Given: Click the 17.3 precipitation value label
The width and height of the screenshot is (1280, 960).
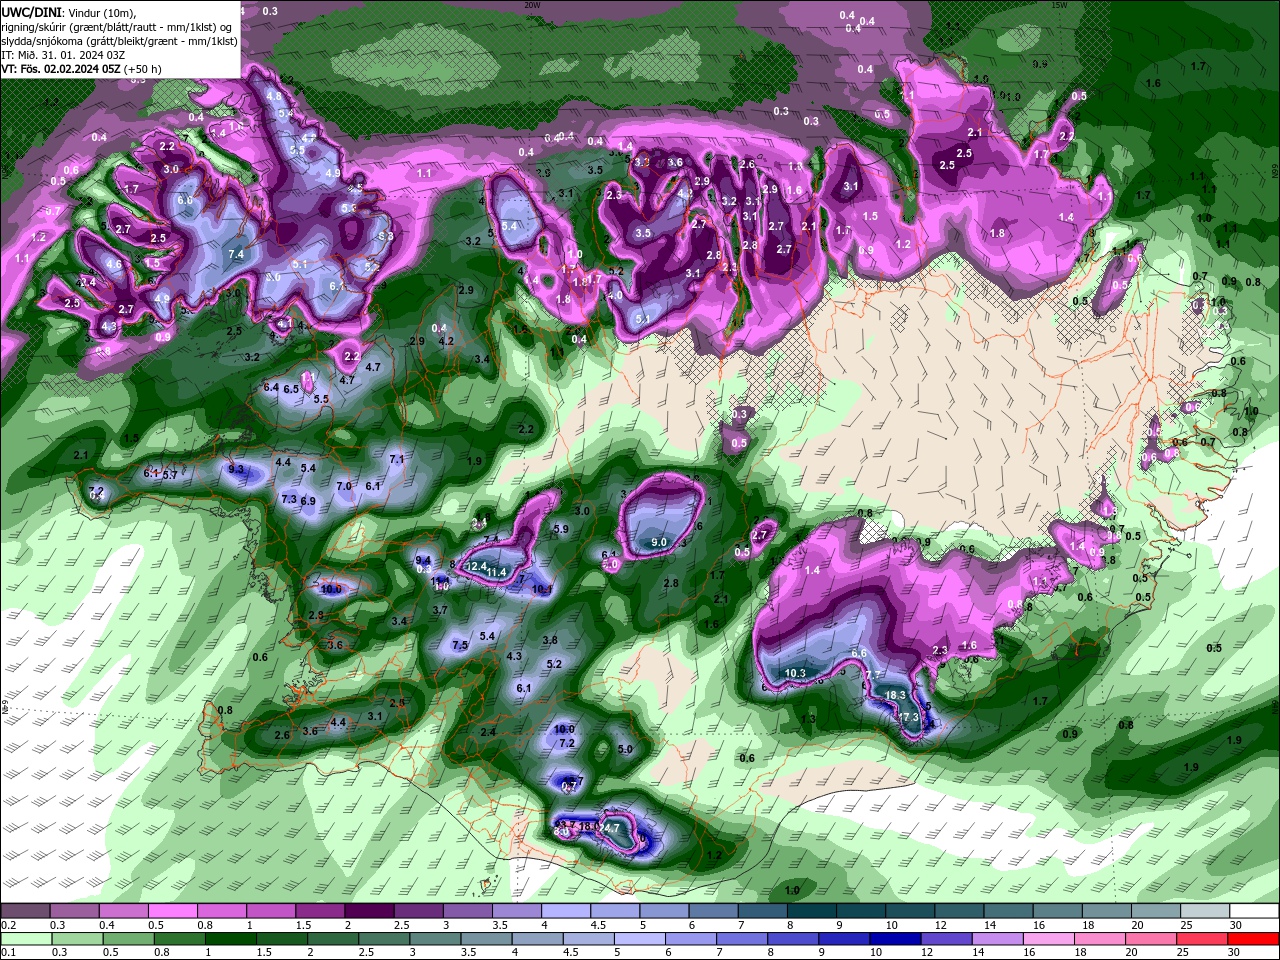Looking at the screenshot, I should [x=908, y=717].
